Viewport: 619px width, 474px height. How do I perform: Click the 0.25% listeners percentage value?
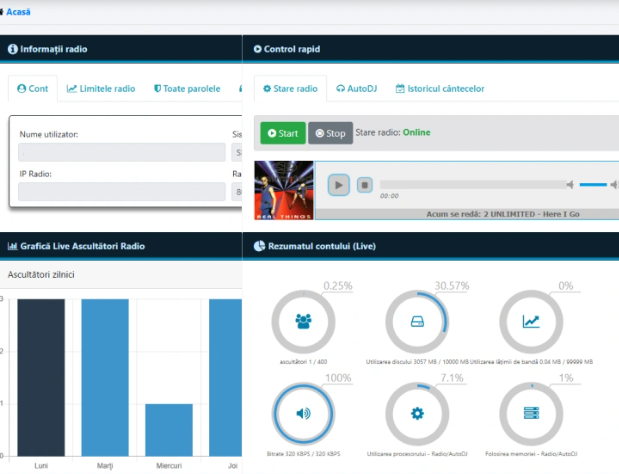coord(338,286)
